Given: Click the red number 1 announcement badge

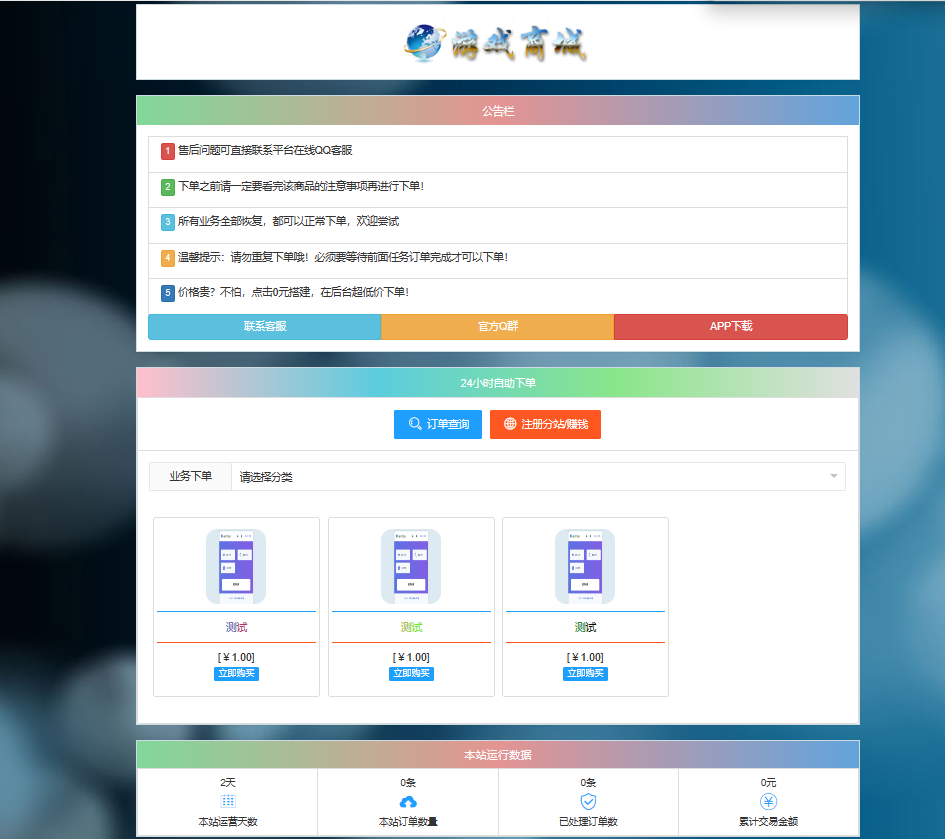Looking at the screenshot, I should [x=168, y=151].
